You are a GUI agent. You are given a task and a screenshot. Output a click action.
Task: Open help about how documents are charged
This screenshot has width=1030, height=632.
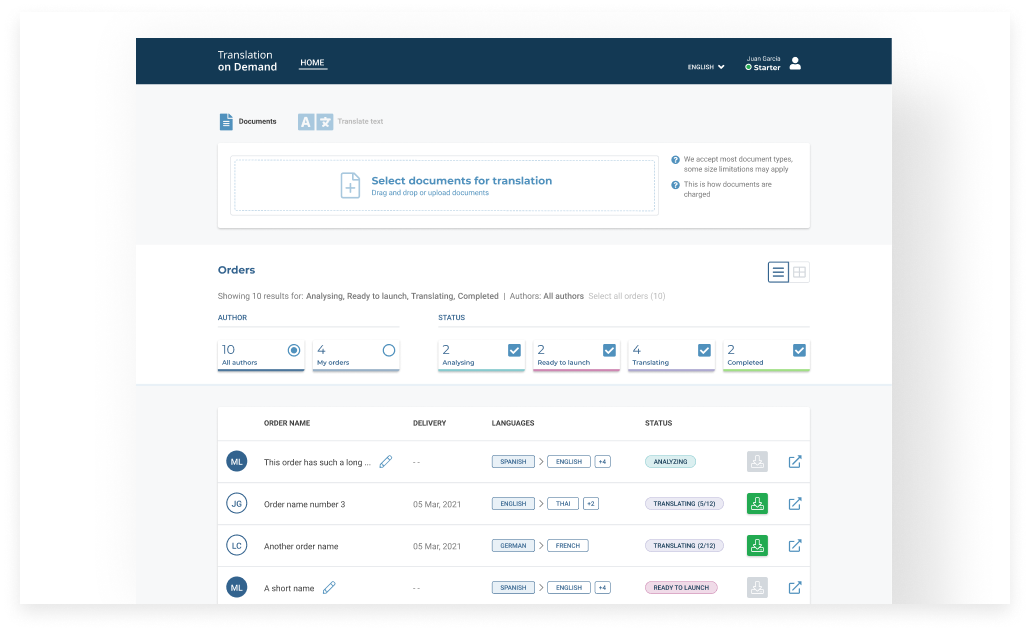(675, 185)
